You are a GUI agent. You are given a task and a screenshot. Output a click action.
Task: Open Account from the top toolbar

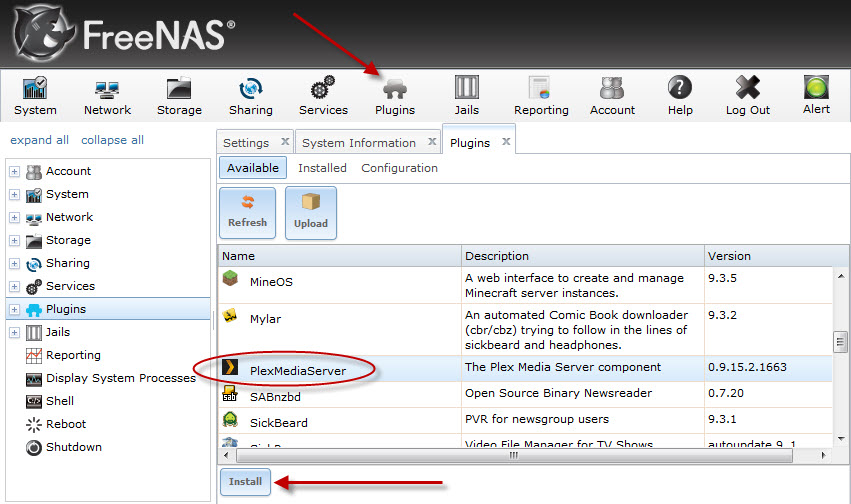tap(612, 96)
